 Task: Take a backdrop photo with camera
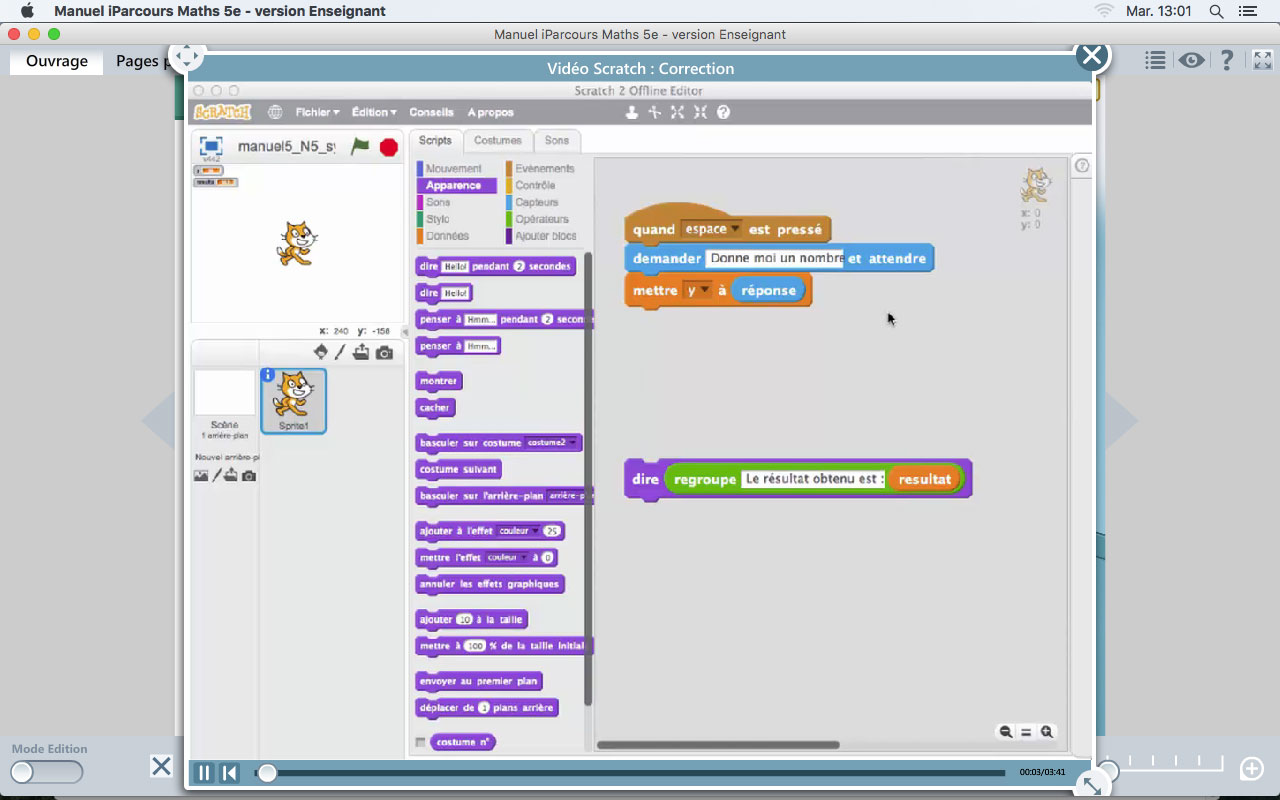click(x=249, y=476)
